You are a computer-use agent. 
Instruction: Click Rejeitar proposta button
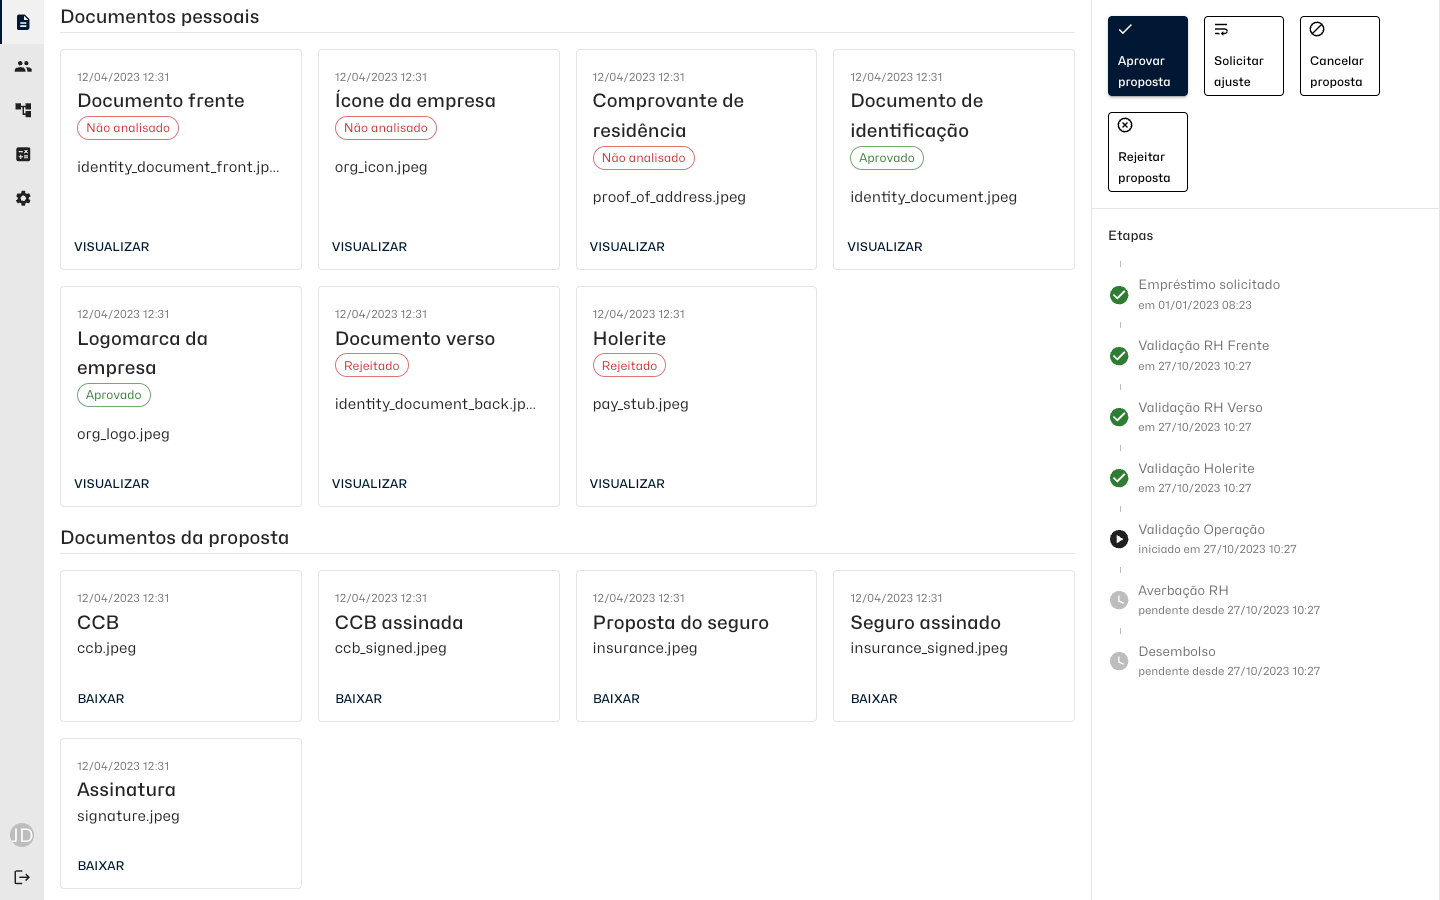1147,152
